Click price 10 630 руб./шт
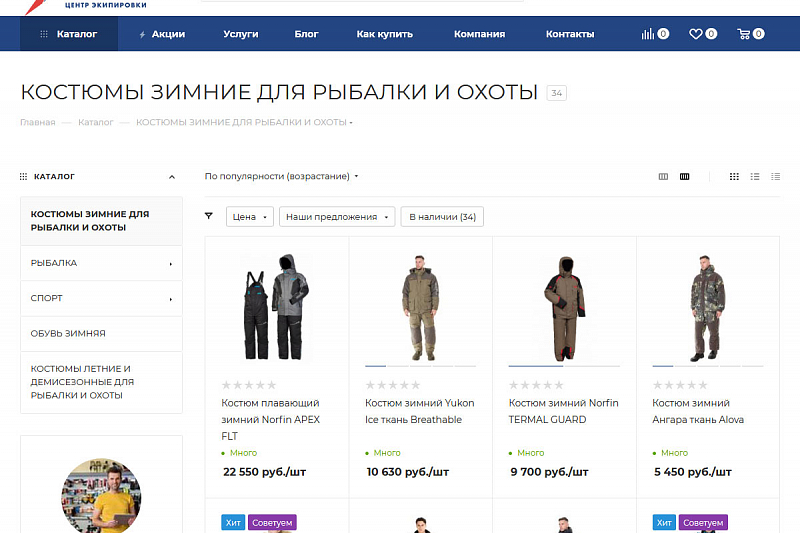Screen dimensions: 800x533 408,472
